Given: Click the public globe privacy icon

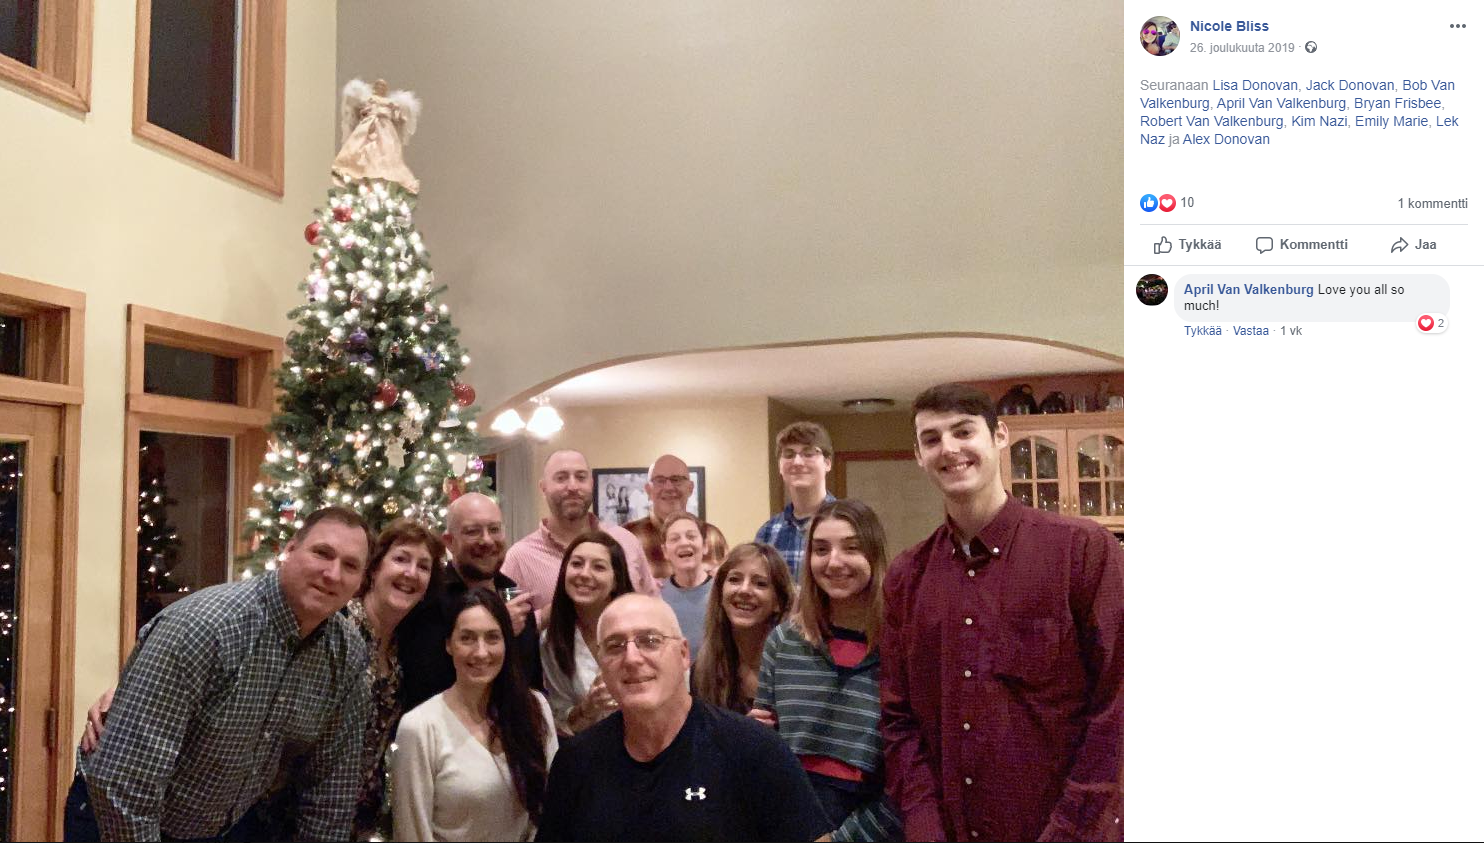Looking at the screenshot, I should (1311, 47).
